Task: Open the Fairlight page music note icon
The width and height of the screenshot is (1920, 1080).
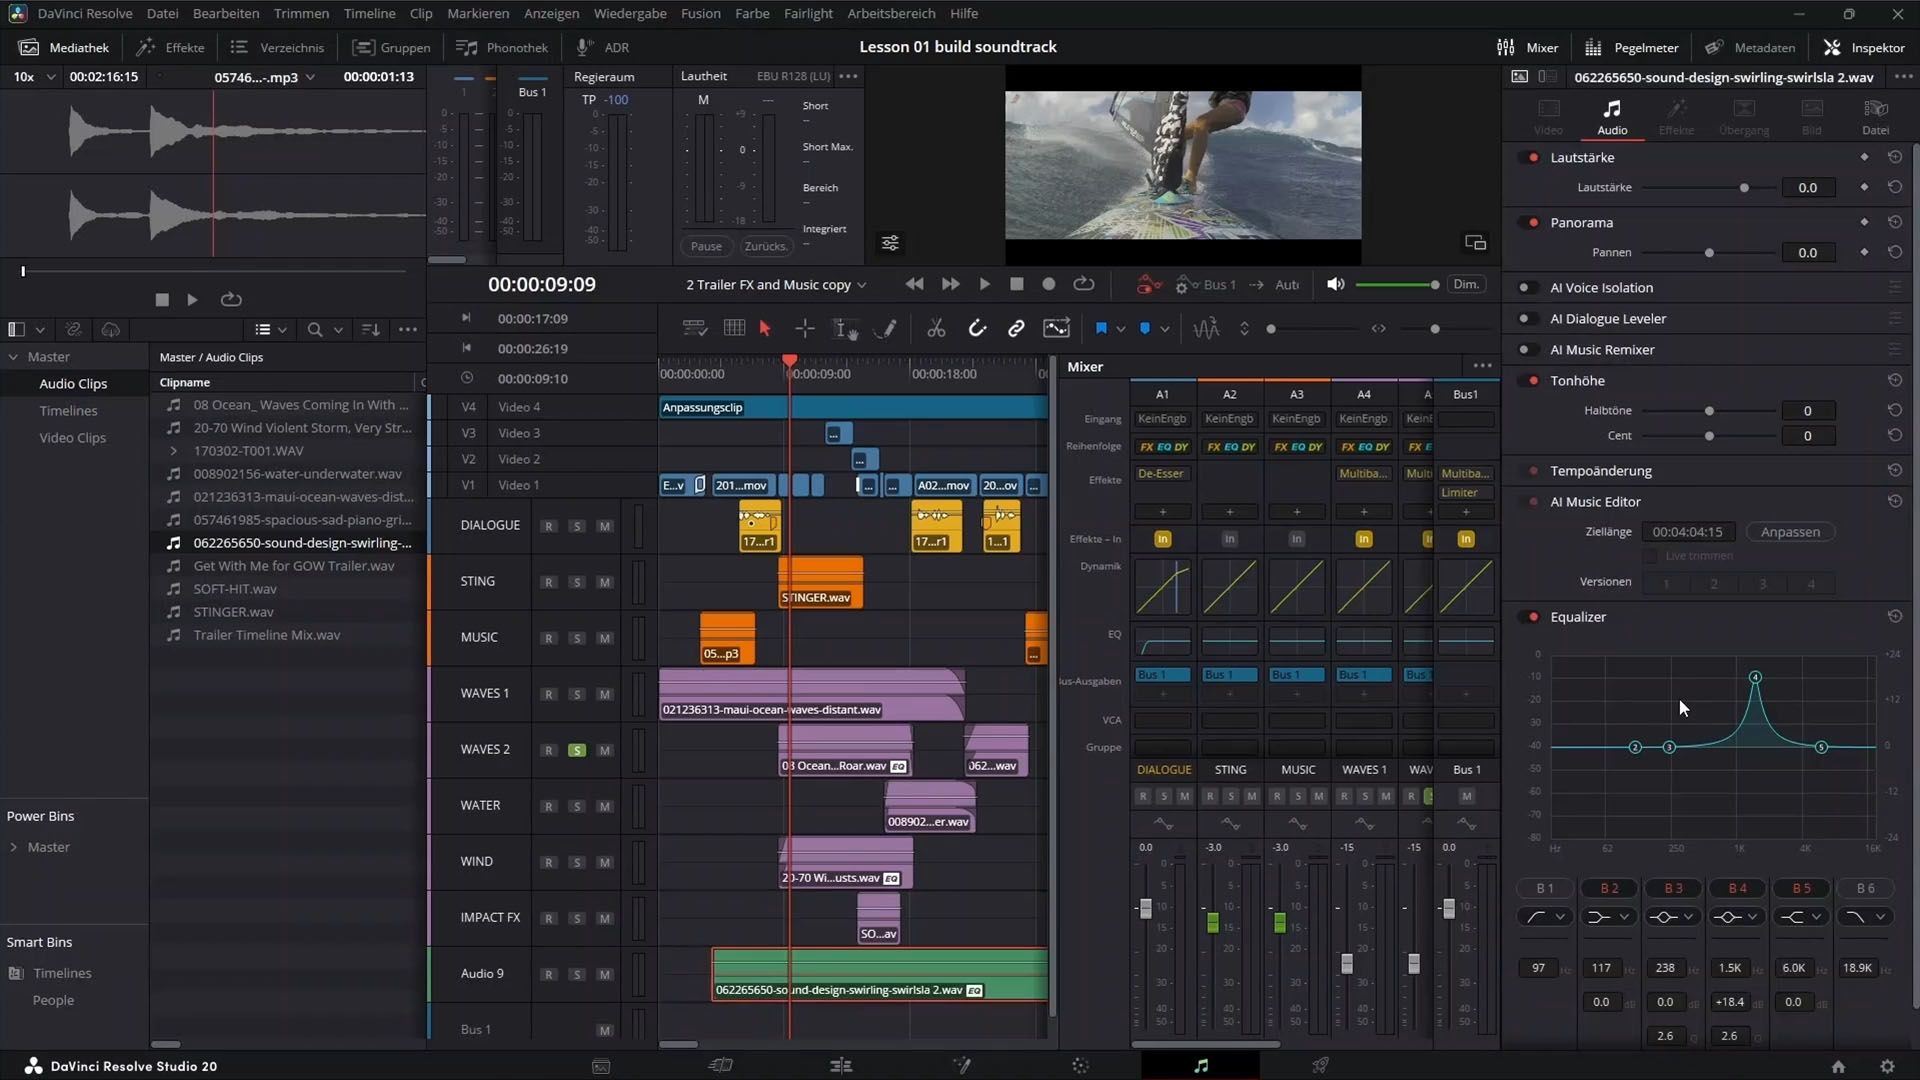Action: (x=1201, y=1066)
